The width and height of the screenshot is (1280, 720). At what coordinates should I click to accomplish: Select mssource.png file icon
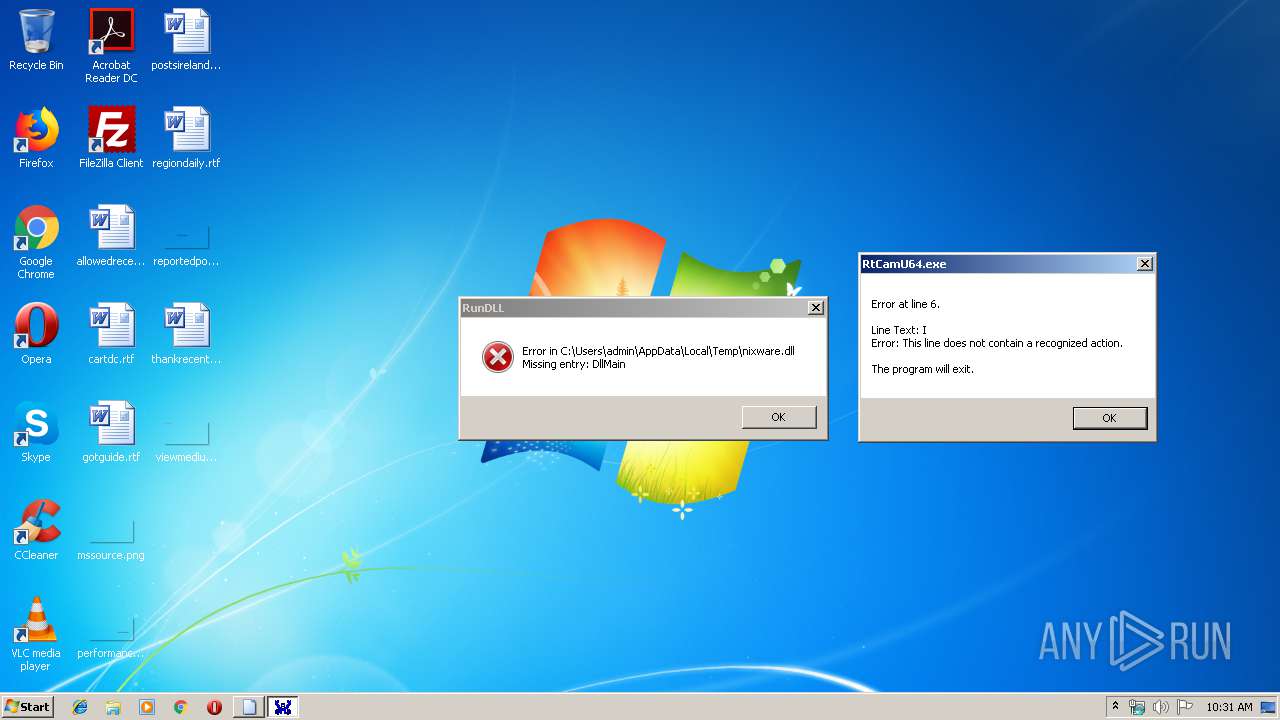111,540
